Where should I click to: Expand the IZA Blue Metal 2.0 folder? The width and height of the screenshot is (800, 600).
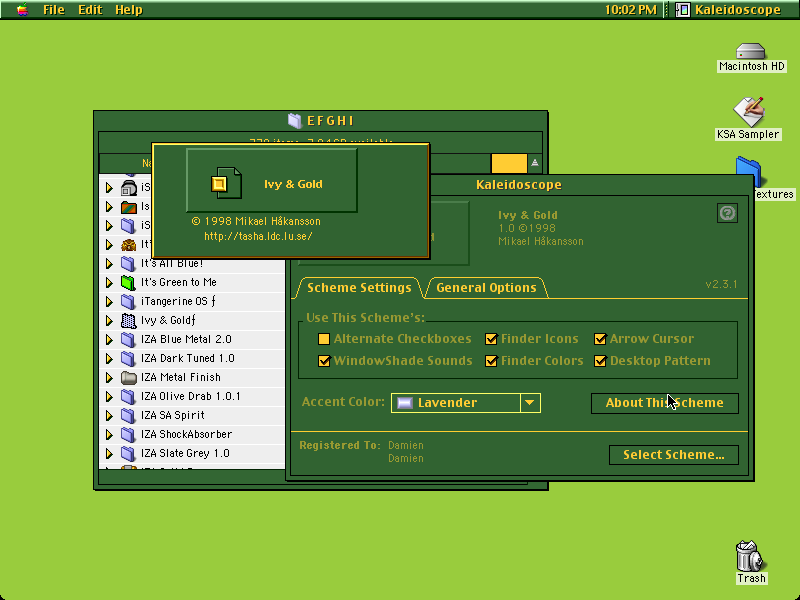coord(109,339)
